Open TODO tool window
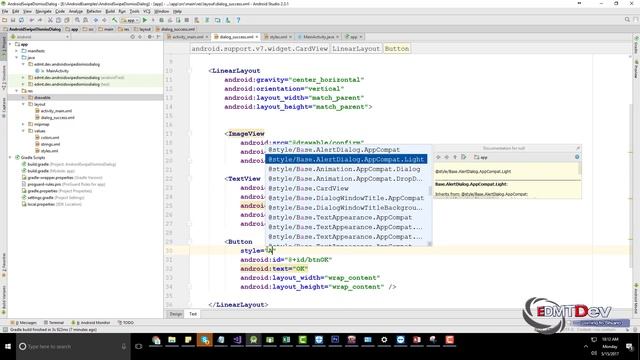The height and width of the screenshot is (360, 640). pyautogui.click(x=126, y=323)
